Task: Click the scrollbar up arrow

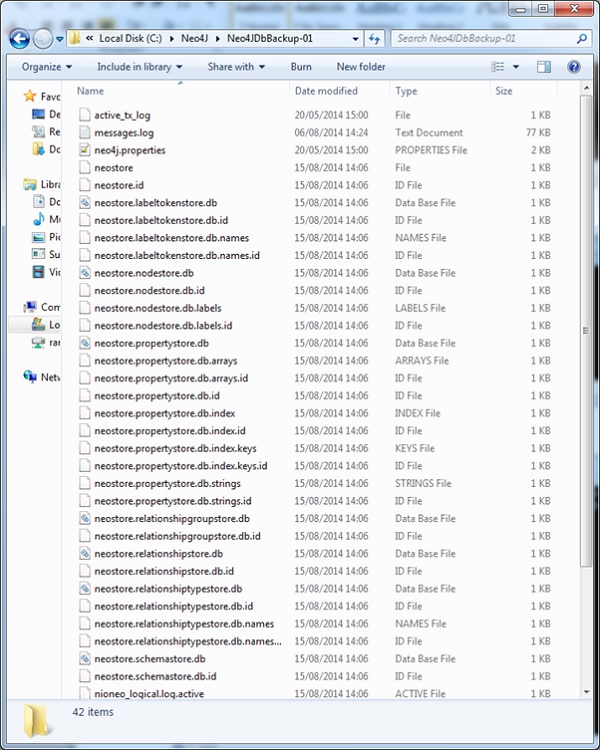Action: point(586,88)
